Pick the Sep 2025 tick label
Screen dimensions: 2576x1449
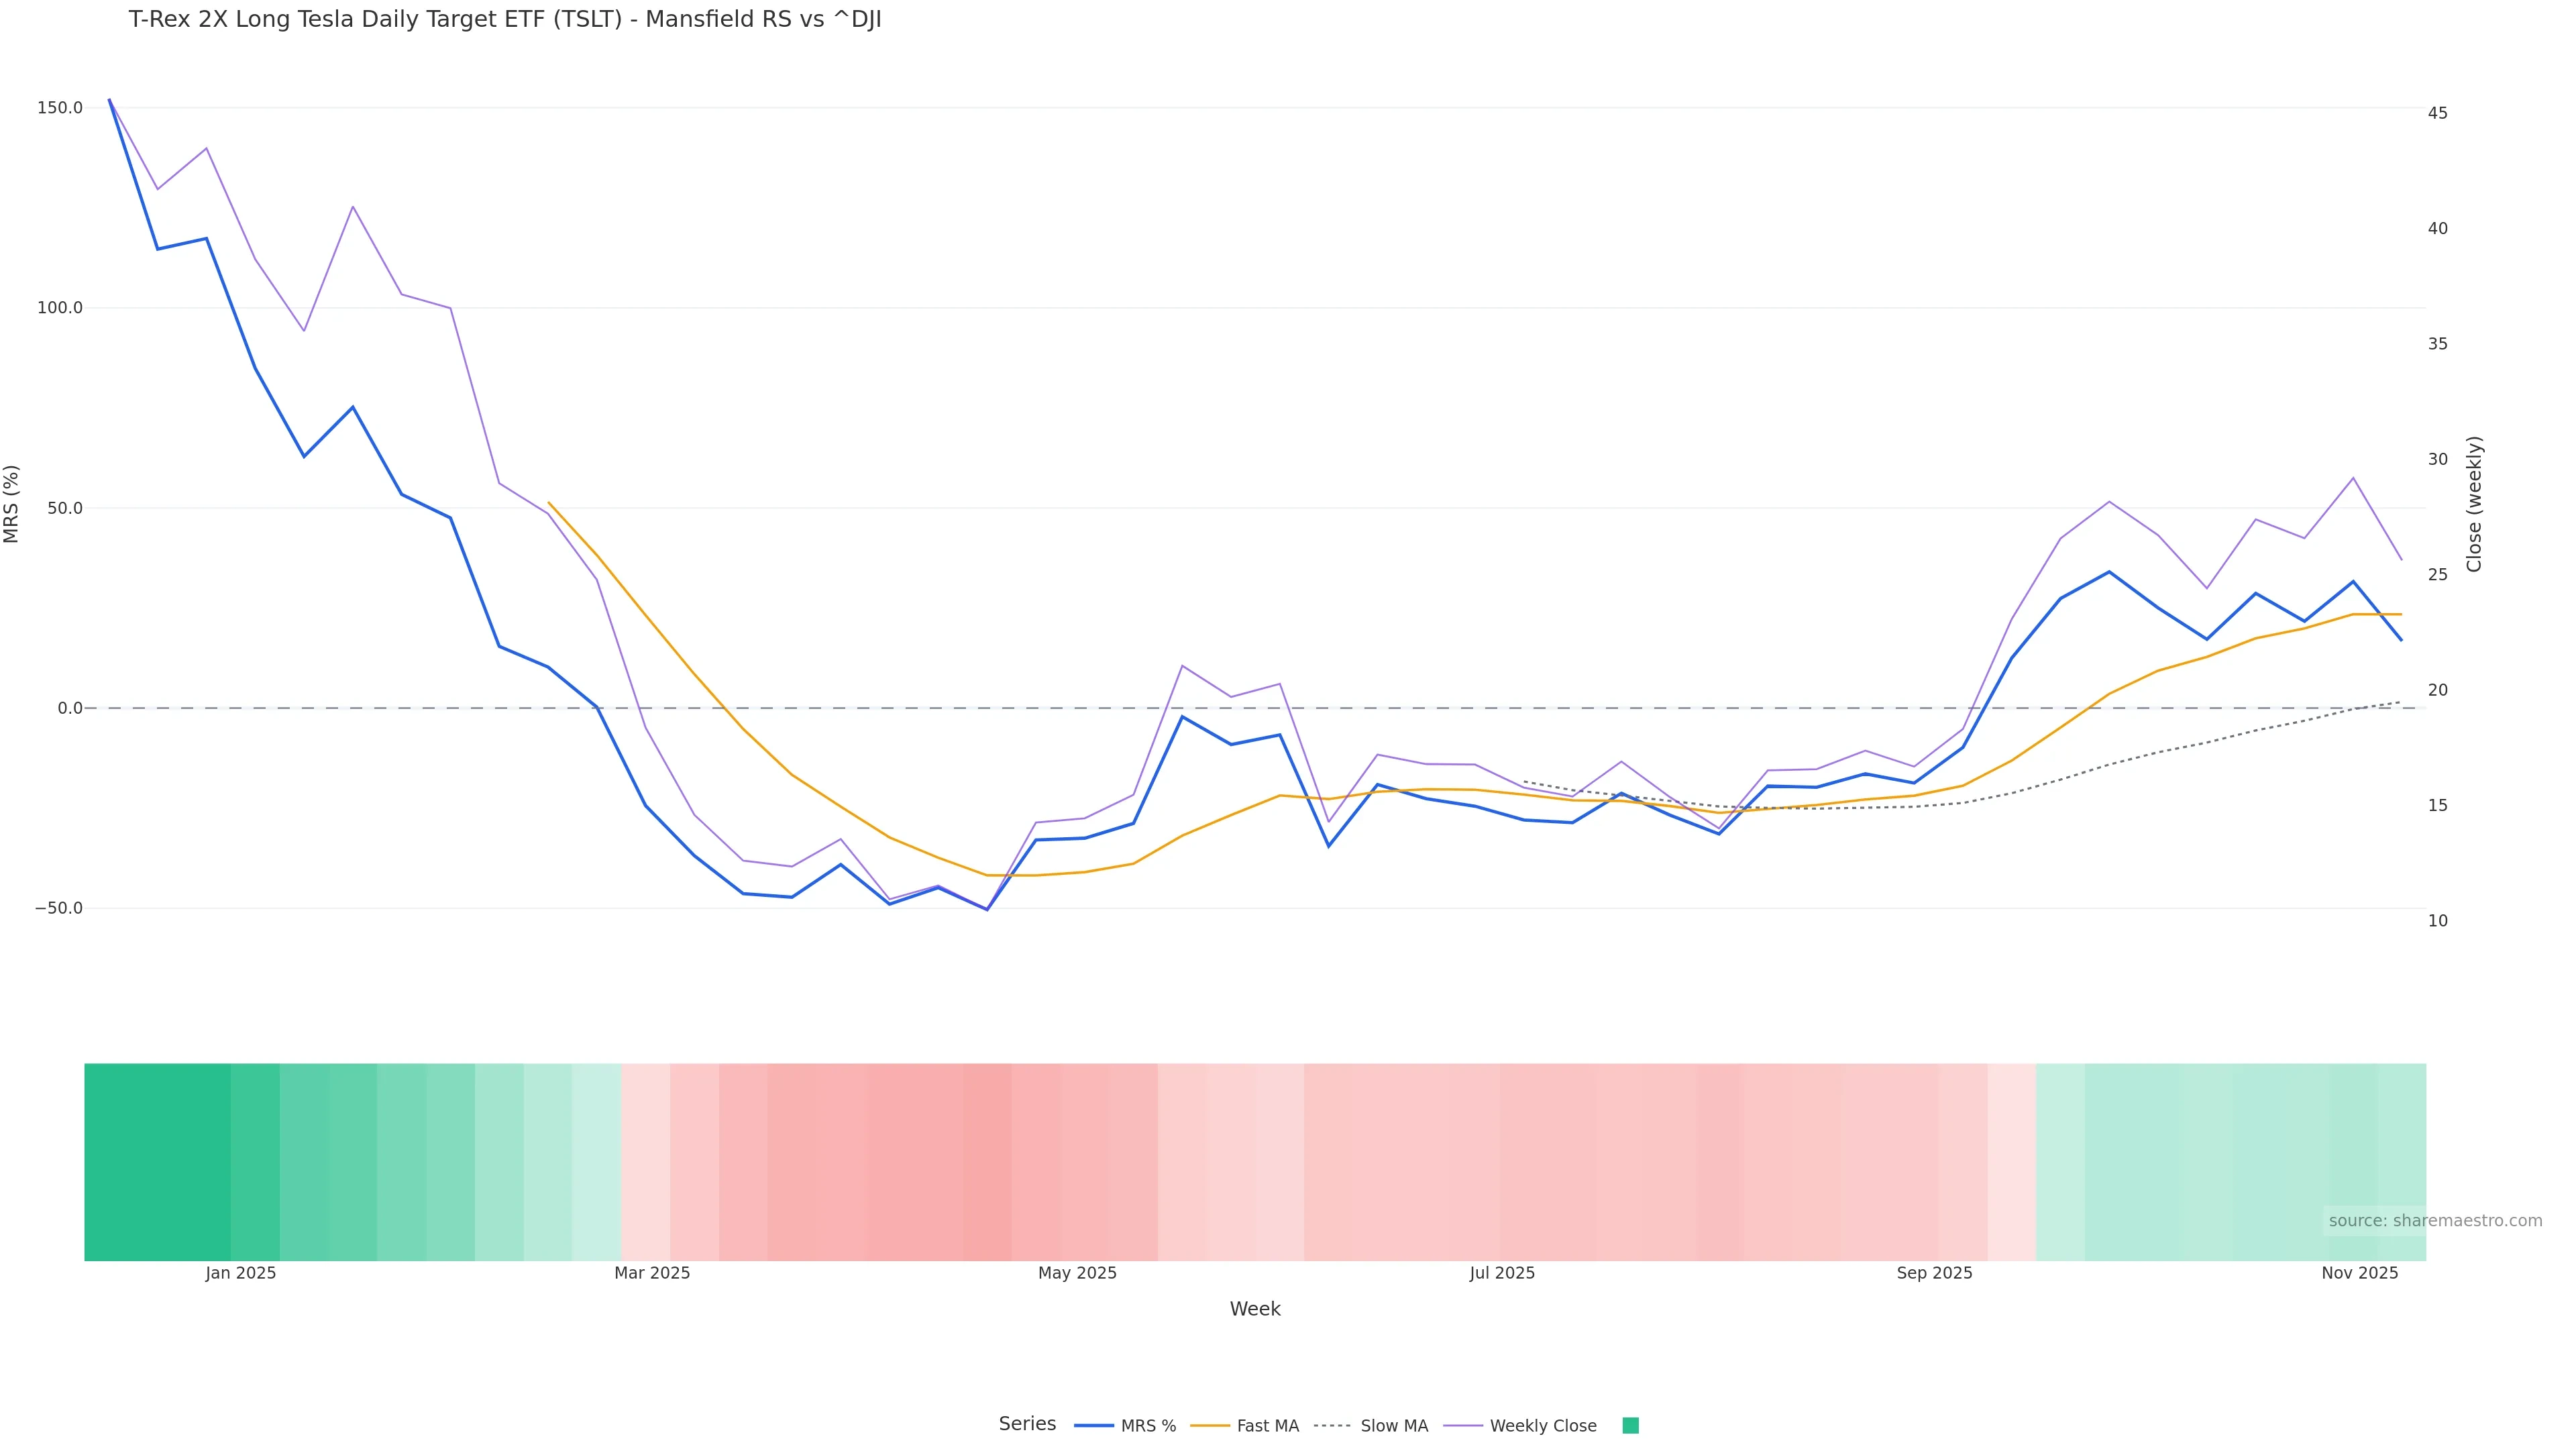click(x=1934, y=1273)
